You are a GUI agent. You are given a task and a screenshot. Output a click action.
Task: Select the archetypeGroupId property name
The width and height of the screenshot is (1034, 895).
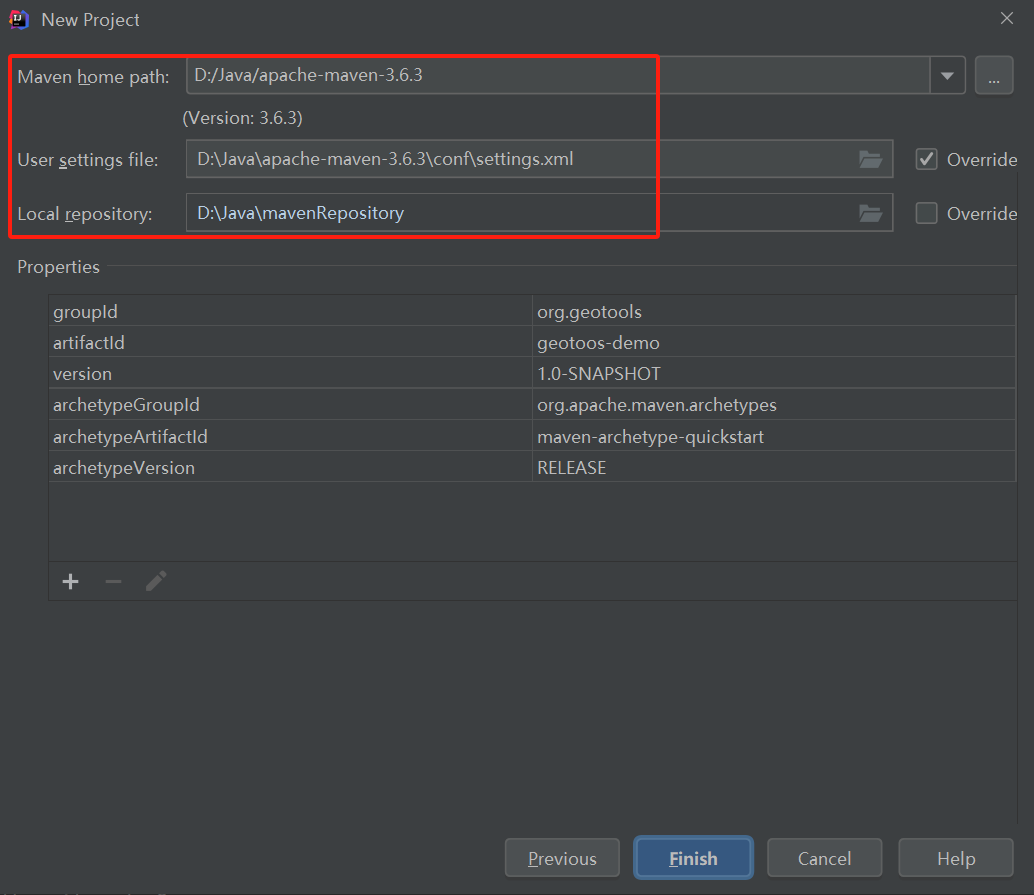[x=126, y=405]
